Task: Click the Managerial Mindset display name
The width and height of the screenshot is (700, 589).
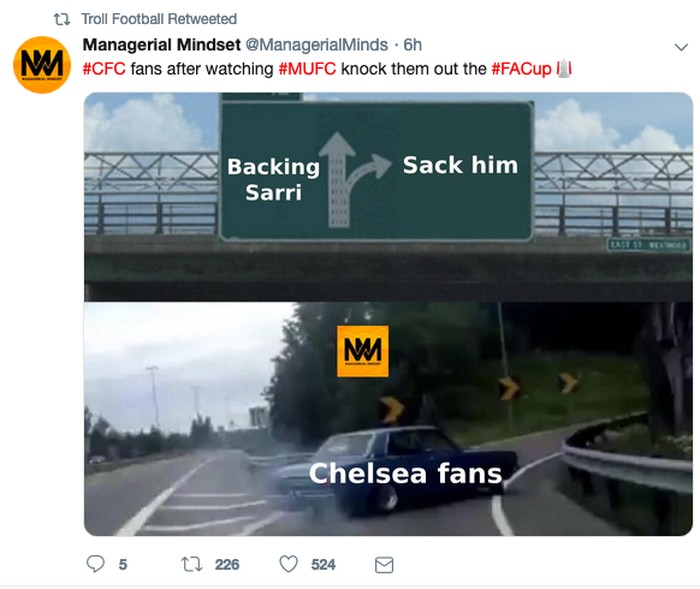Action: (x=161, y=45)
